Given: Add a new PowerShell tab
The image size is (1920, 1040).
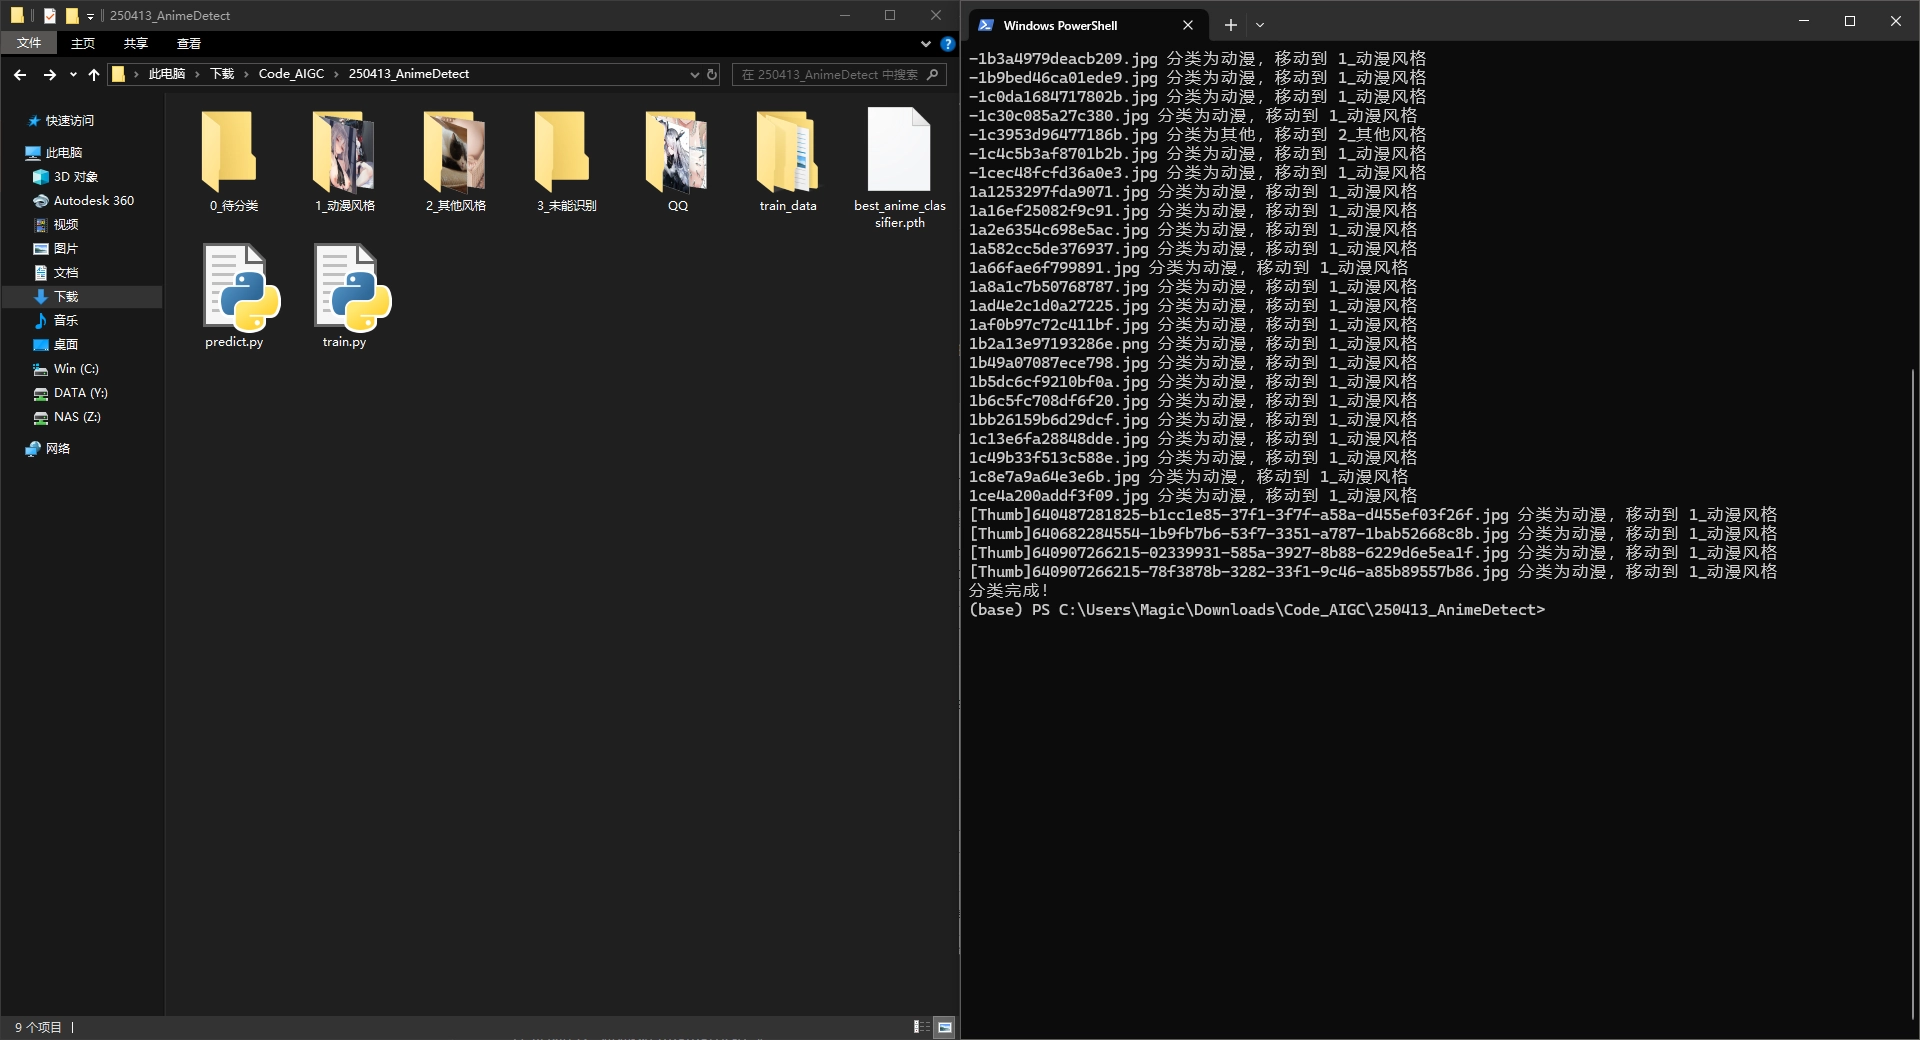Looking at the screenshot, I should [1230, 25].
